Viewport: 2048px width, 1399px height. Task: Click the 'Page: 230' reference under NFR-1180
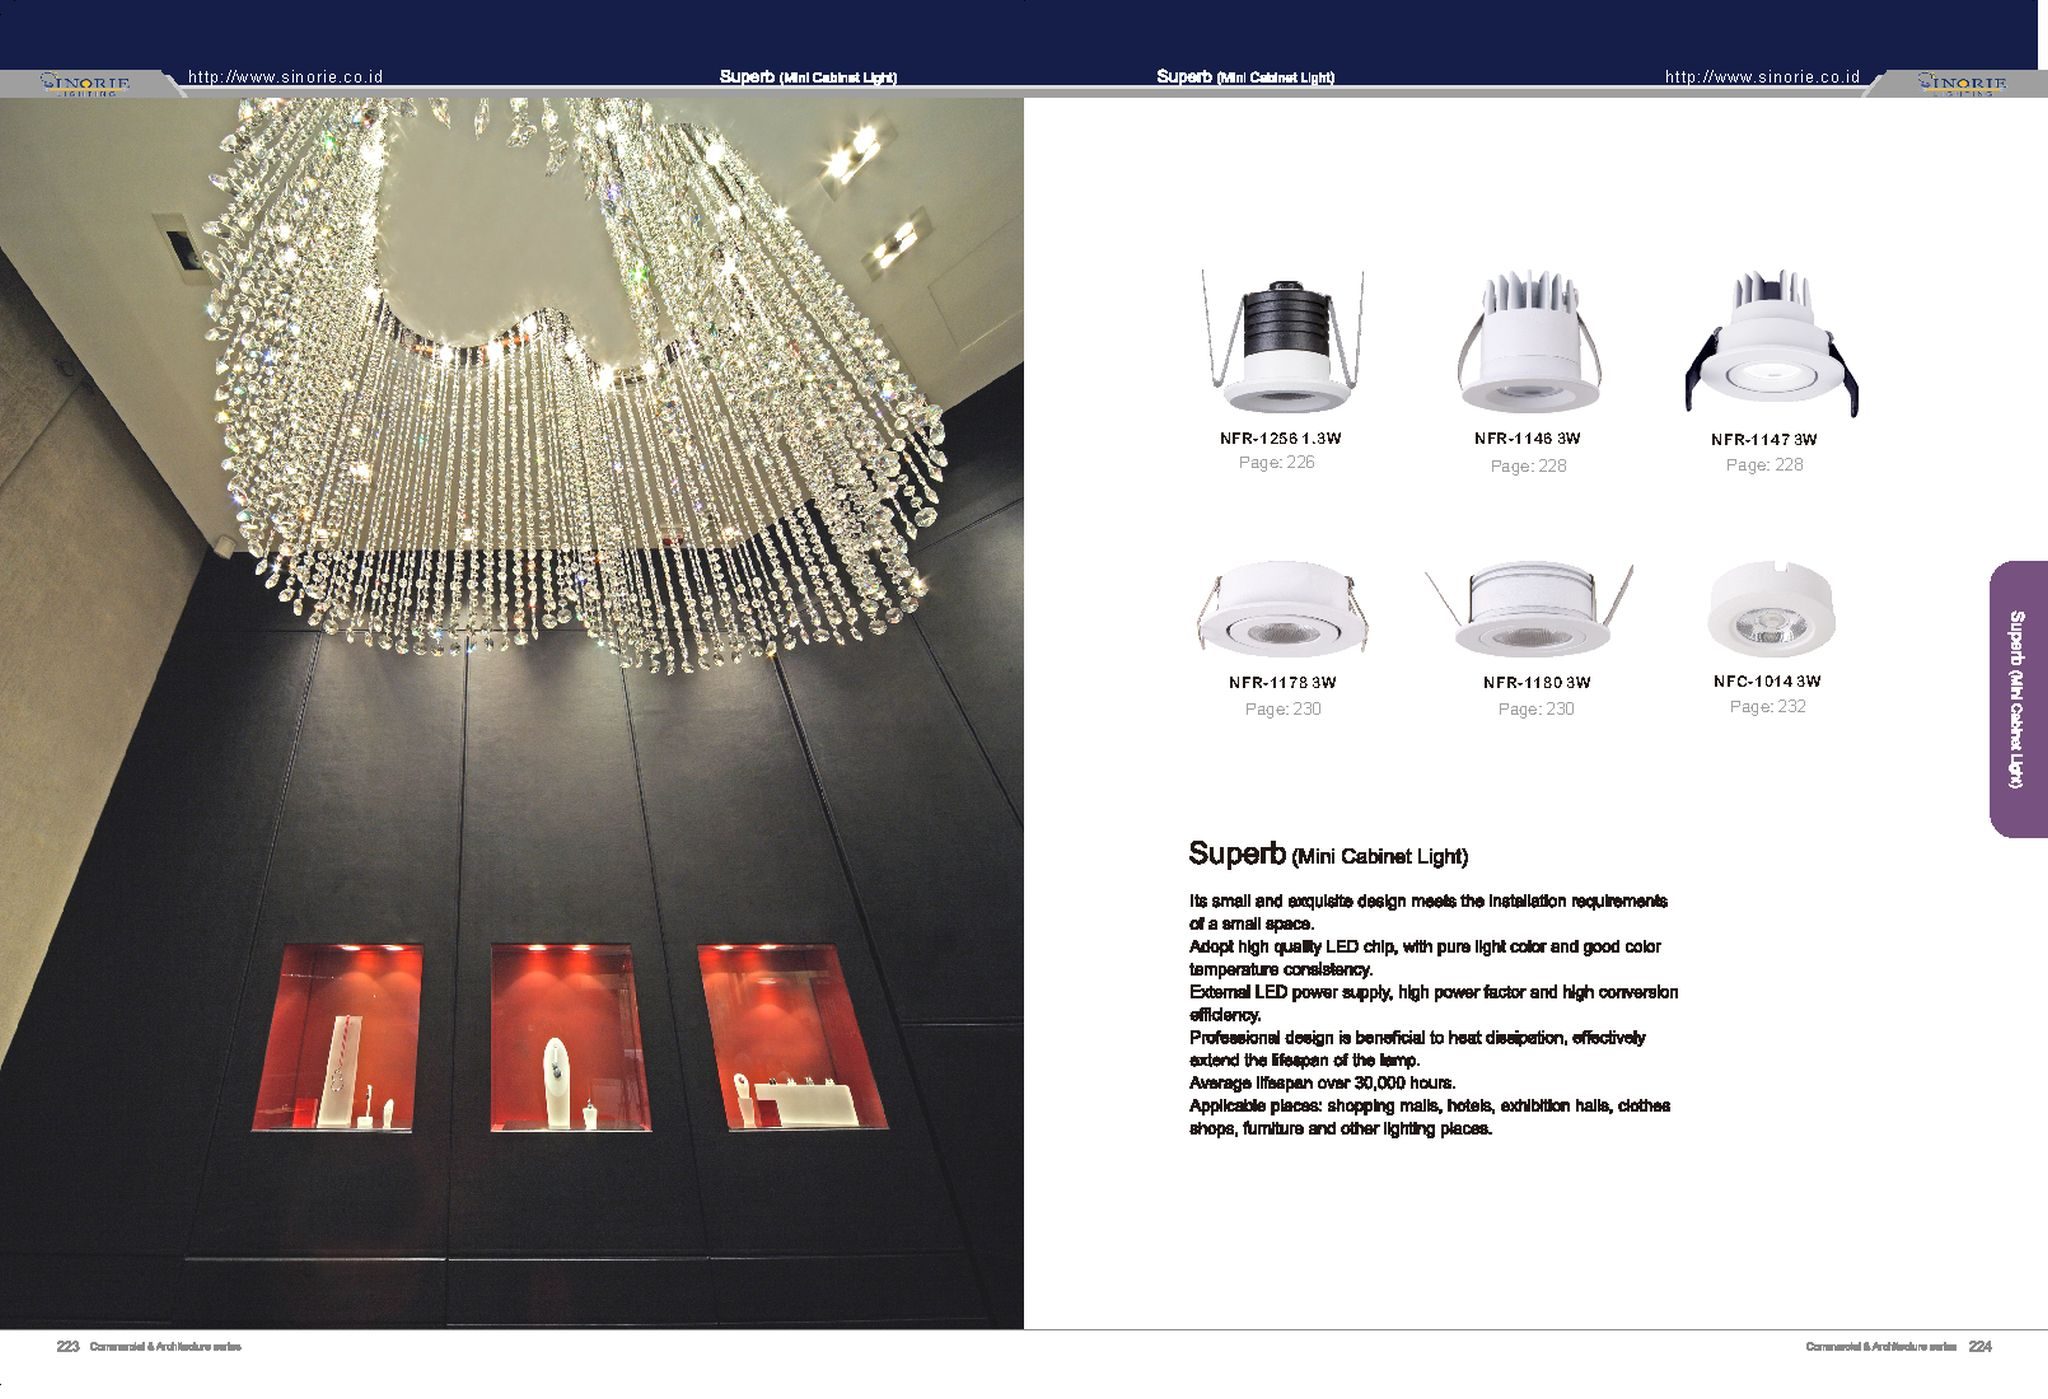point(1536,709)
